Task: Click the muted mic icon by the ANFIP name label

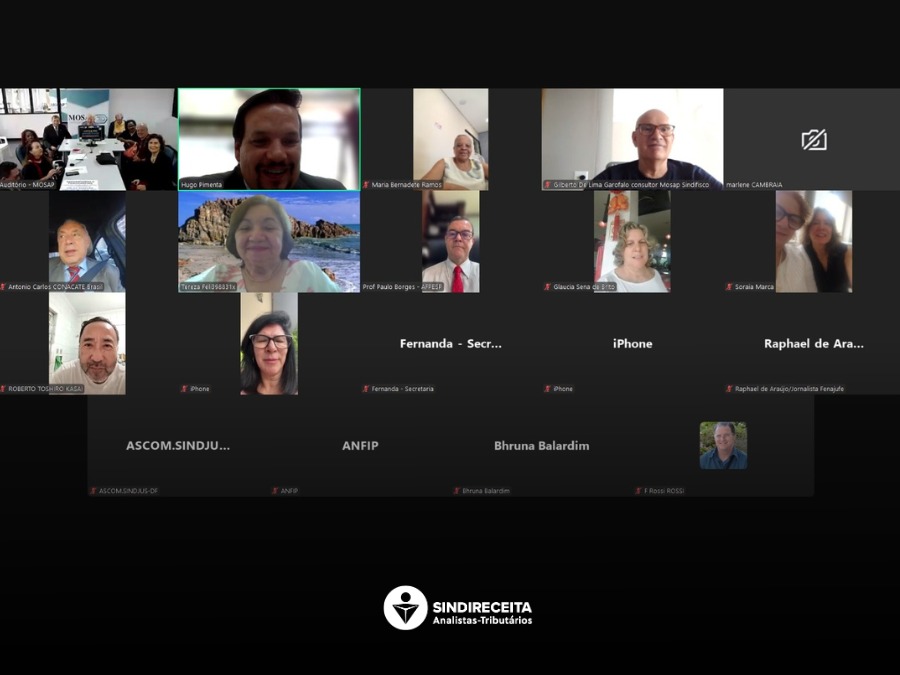Action: 275,491
